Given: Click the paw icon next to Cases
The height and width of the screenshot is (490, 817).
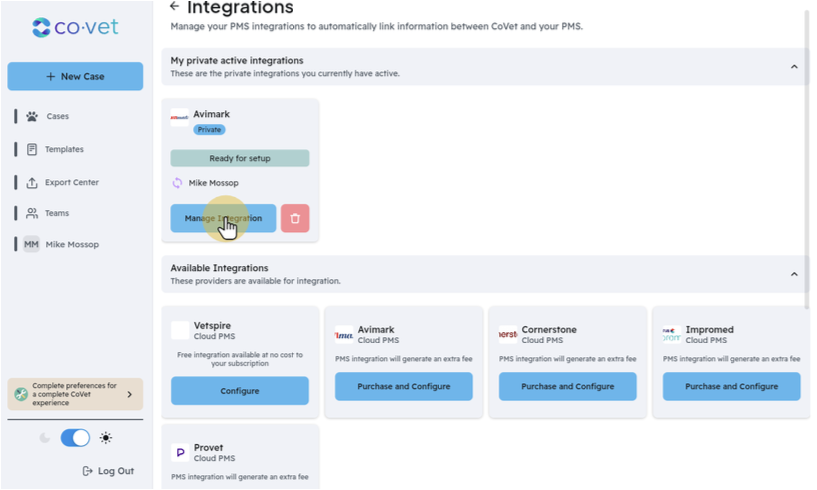Looking at the screenshot, I should pyautogui.click(x=32, y=116).
